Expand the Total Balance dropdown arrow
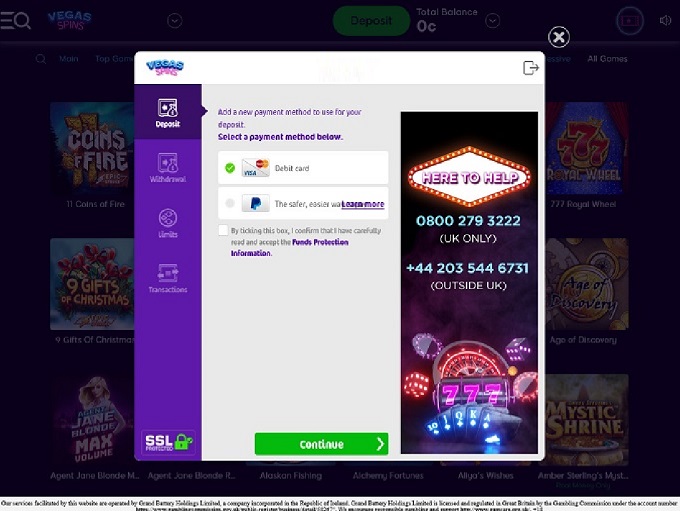Viewport: 680px width, 511px height. (x=492, y=20)
